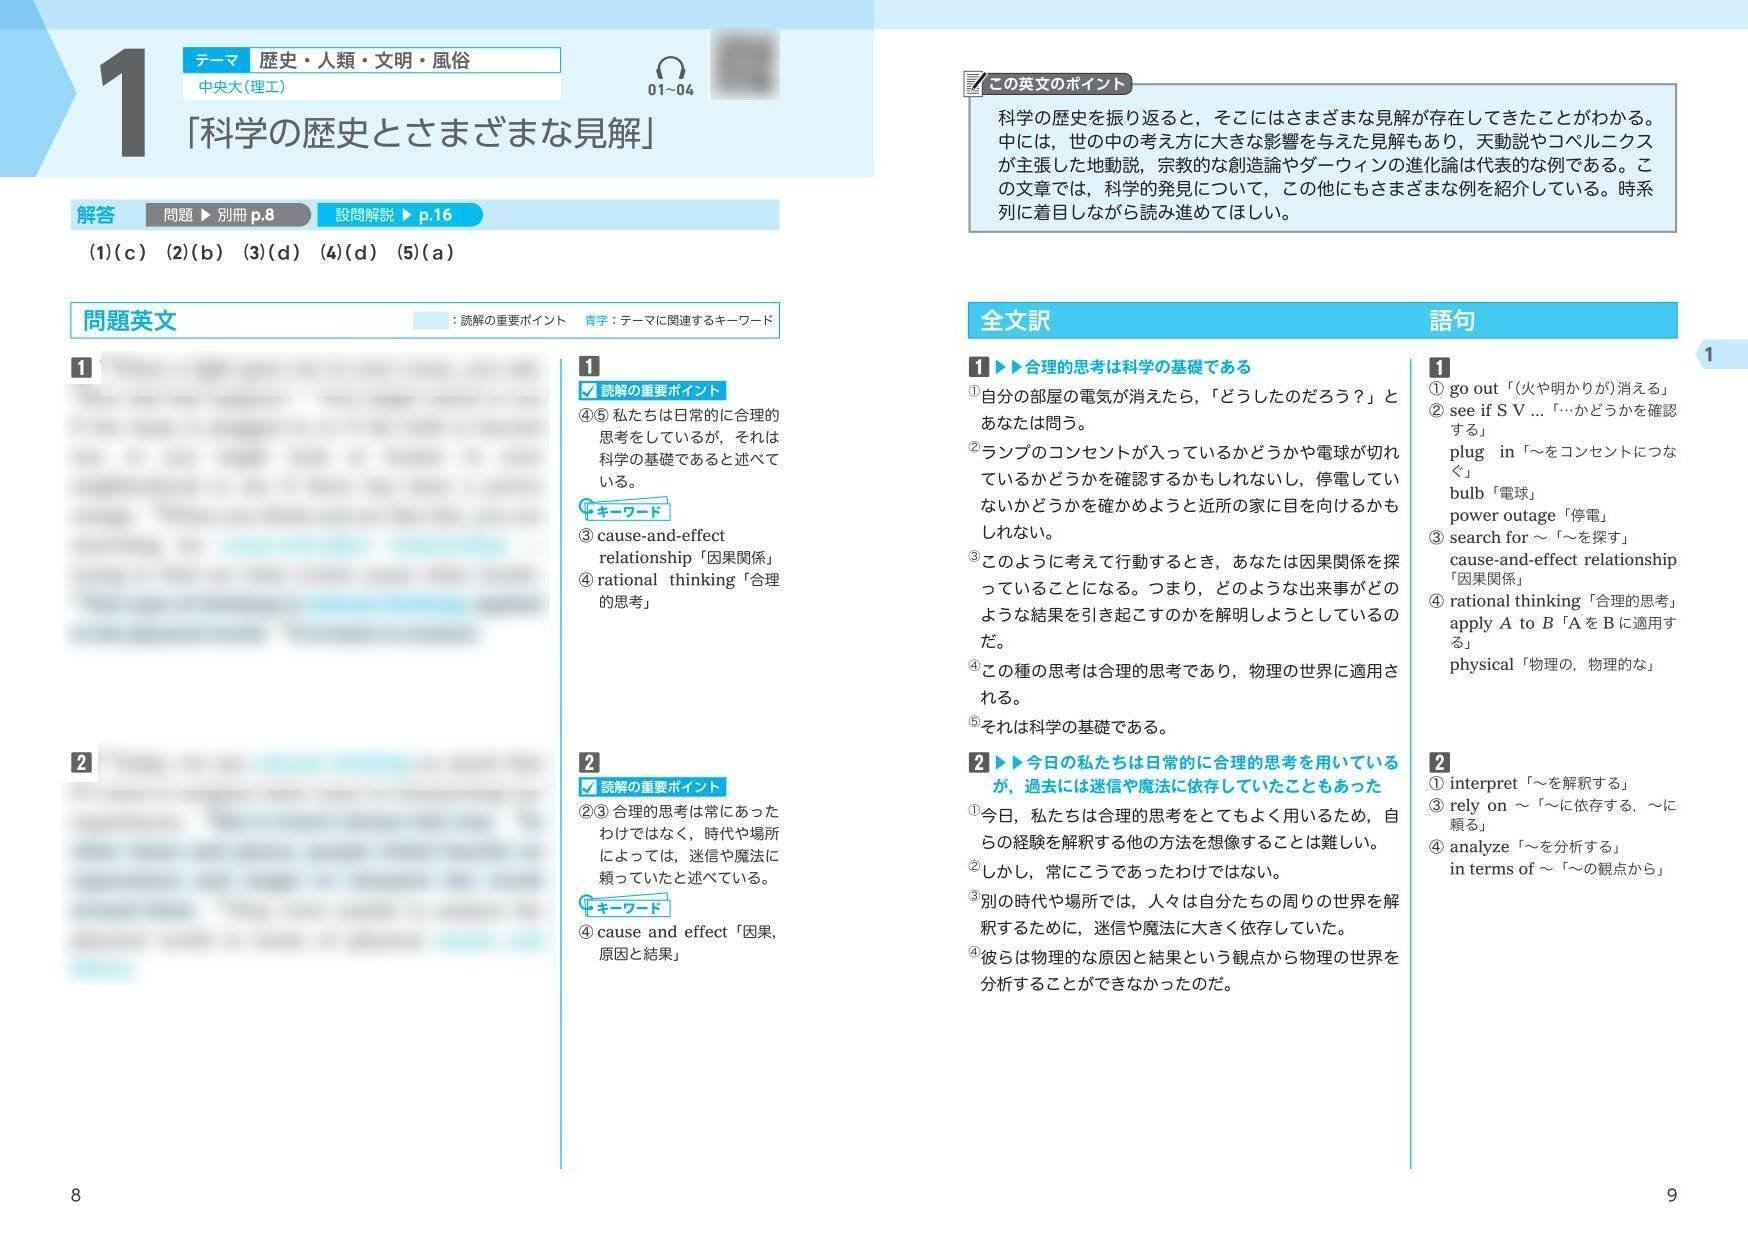Viewport: 1748px width, 1240px height.
Task: Click the checkmark icon of paragraph 1's 読解の重要ポイント
Action: click(589, 391)
